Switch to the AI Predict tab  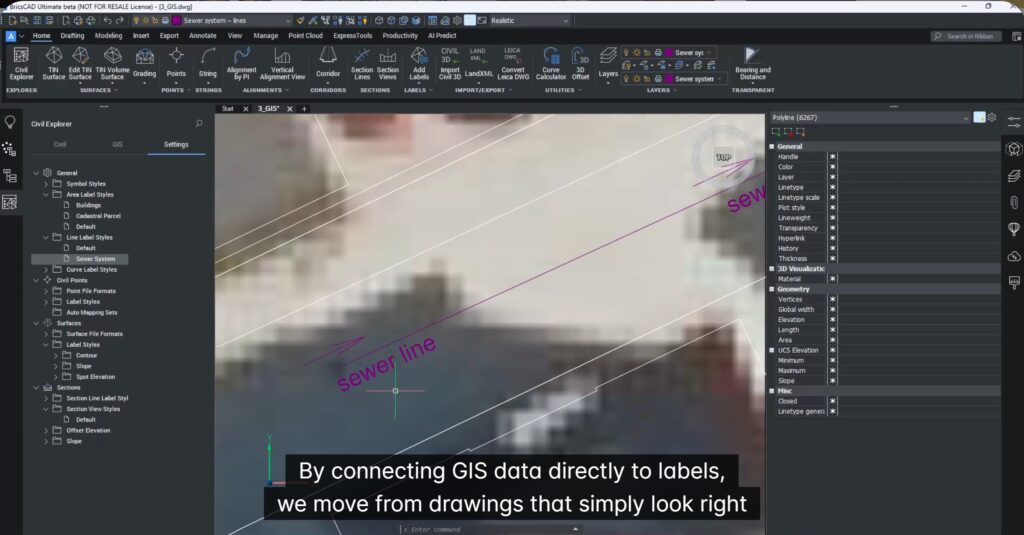tap(442, 36)
